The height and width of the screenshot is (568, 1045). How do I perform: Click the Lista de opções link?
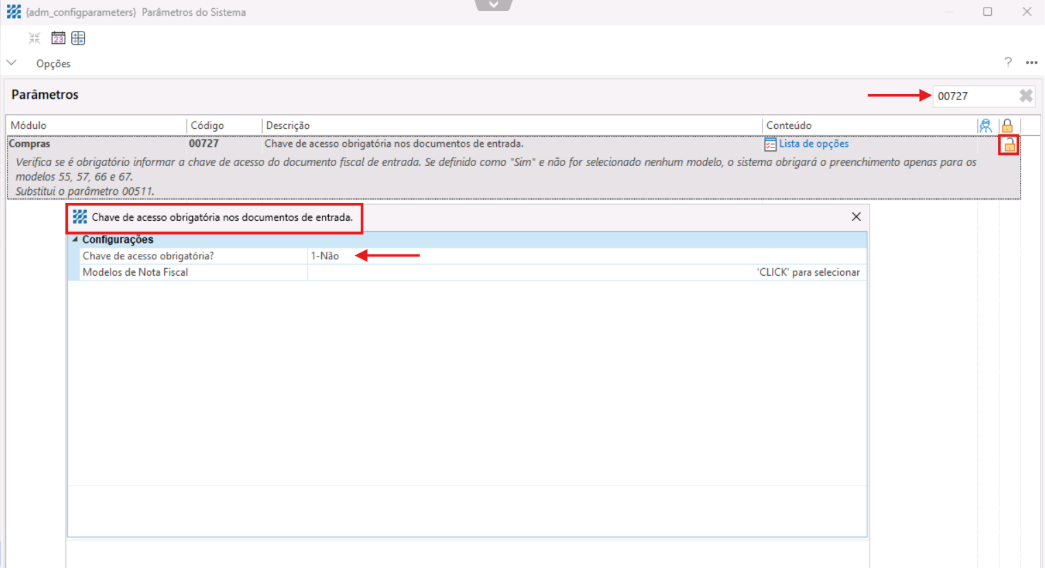(813, 144)
